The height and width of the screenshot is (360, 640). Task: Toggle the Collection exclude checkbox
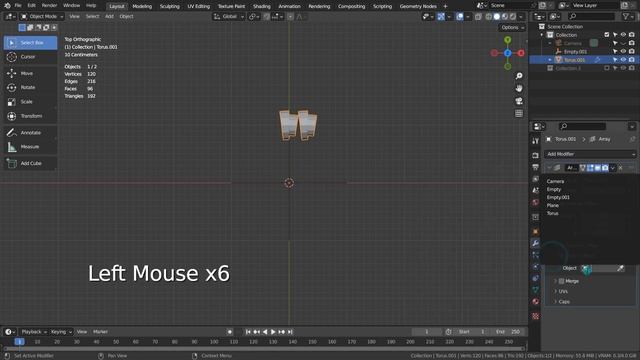(x=607, y=35)
